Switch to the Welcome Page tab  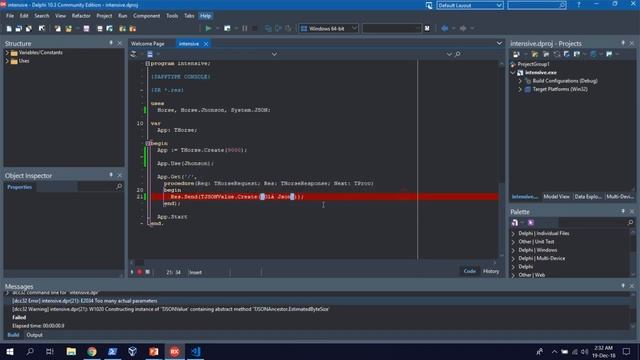click(148, 44)
